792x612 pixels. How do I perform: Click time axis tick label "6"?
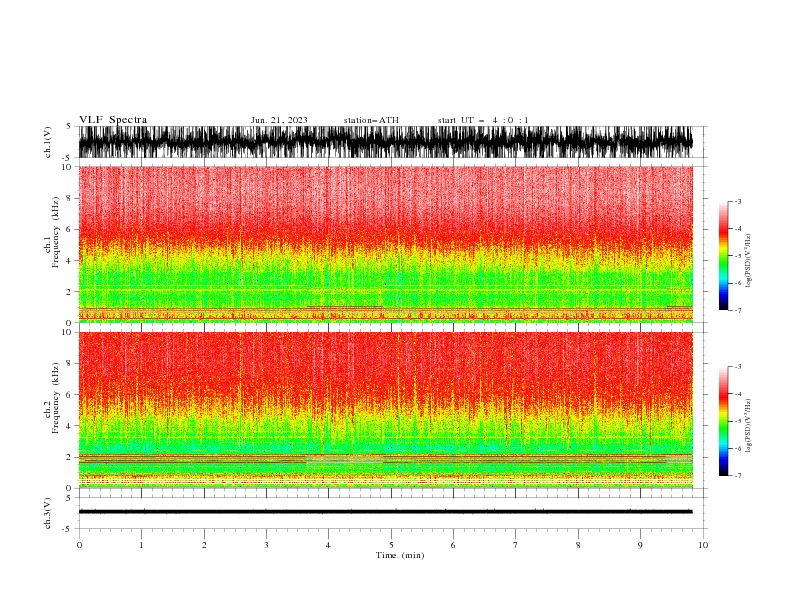tap(453, 545)
